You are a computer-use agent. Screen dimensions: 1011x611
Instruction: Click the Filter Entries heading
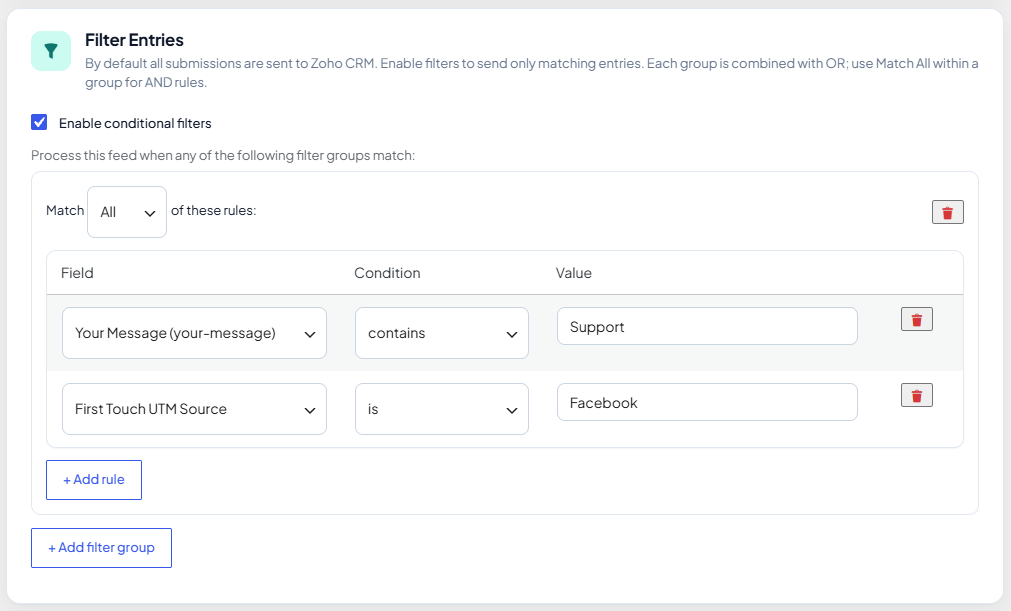click(x=134, y=40)
